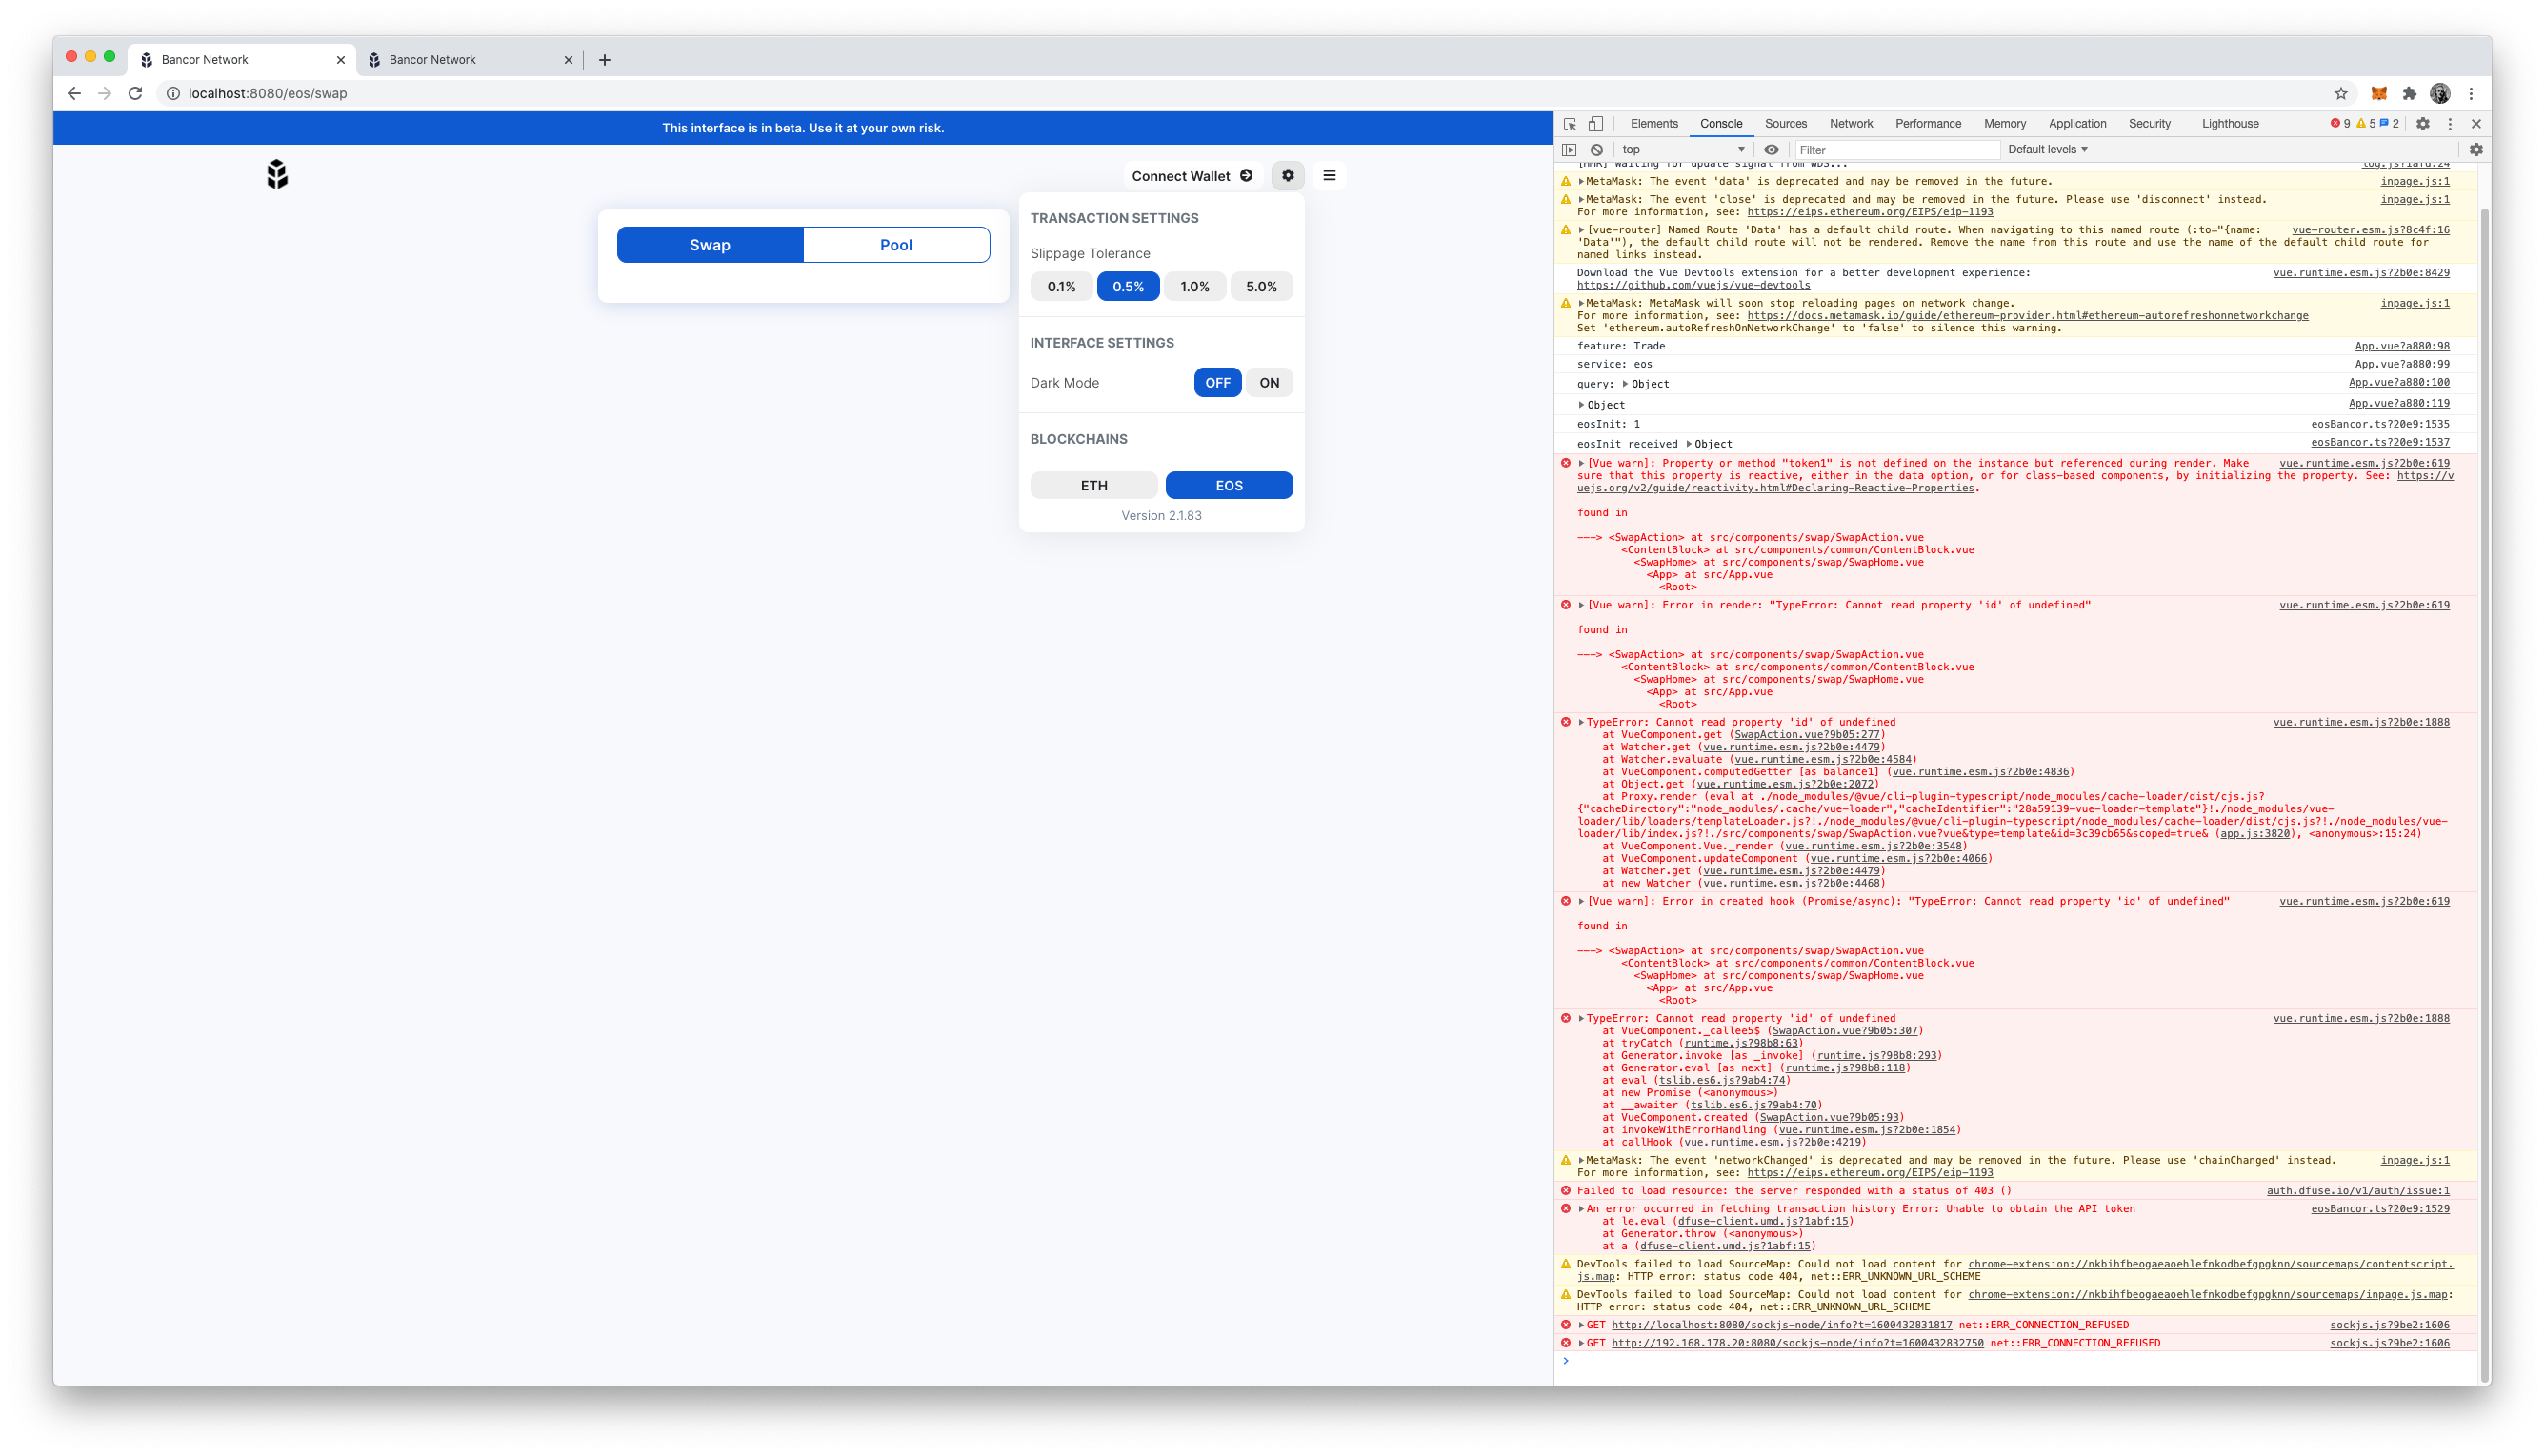Open the DevTools Network tab
The width and height of the screenshot is (2545, 1456).
pyautogui.click(x=1851, y=124)
